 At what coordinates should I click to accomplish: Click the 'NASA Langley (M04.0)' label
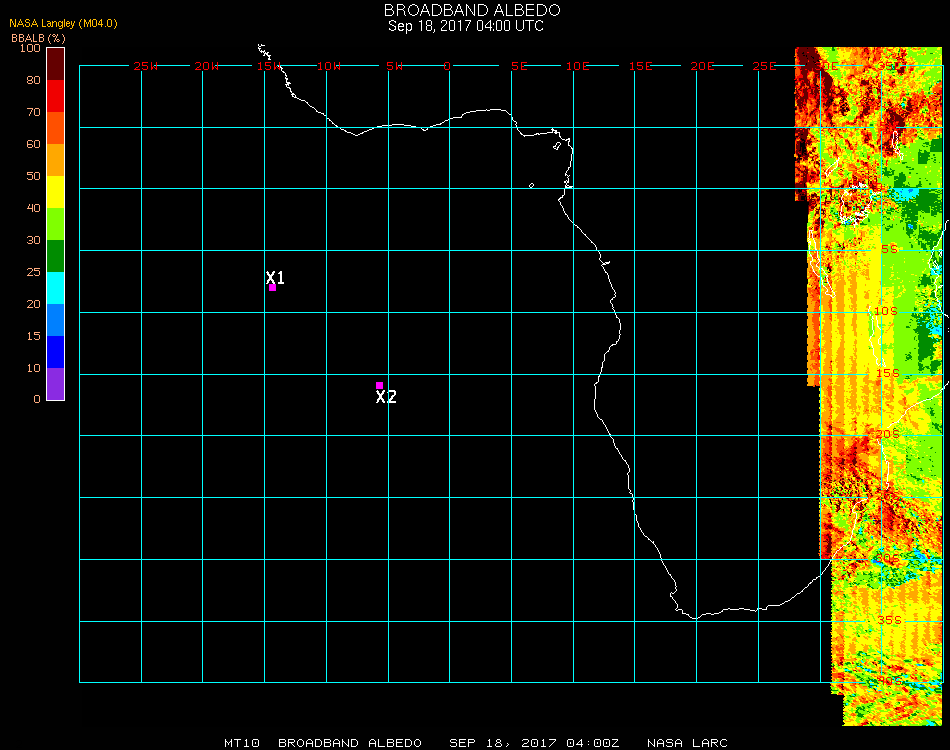[x=63, y=24]
